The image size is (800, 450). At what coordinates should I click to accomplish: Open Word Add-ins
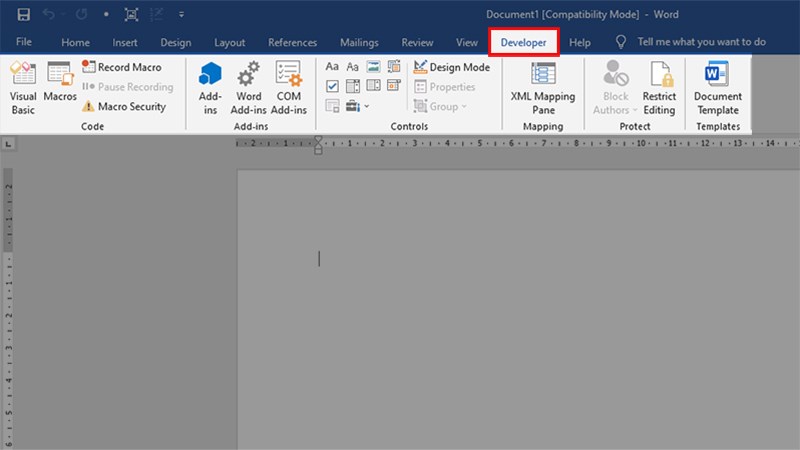(x=248, y=86)
